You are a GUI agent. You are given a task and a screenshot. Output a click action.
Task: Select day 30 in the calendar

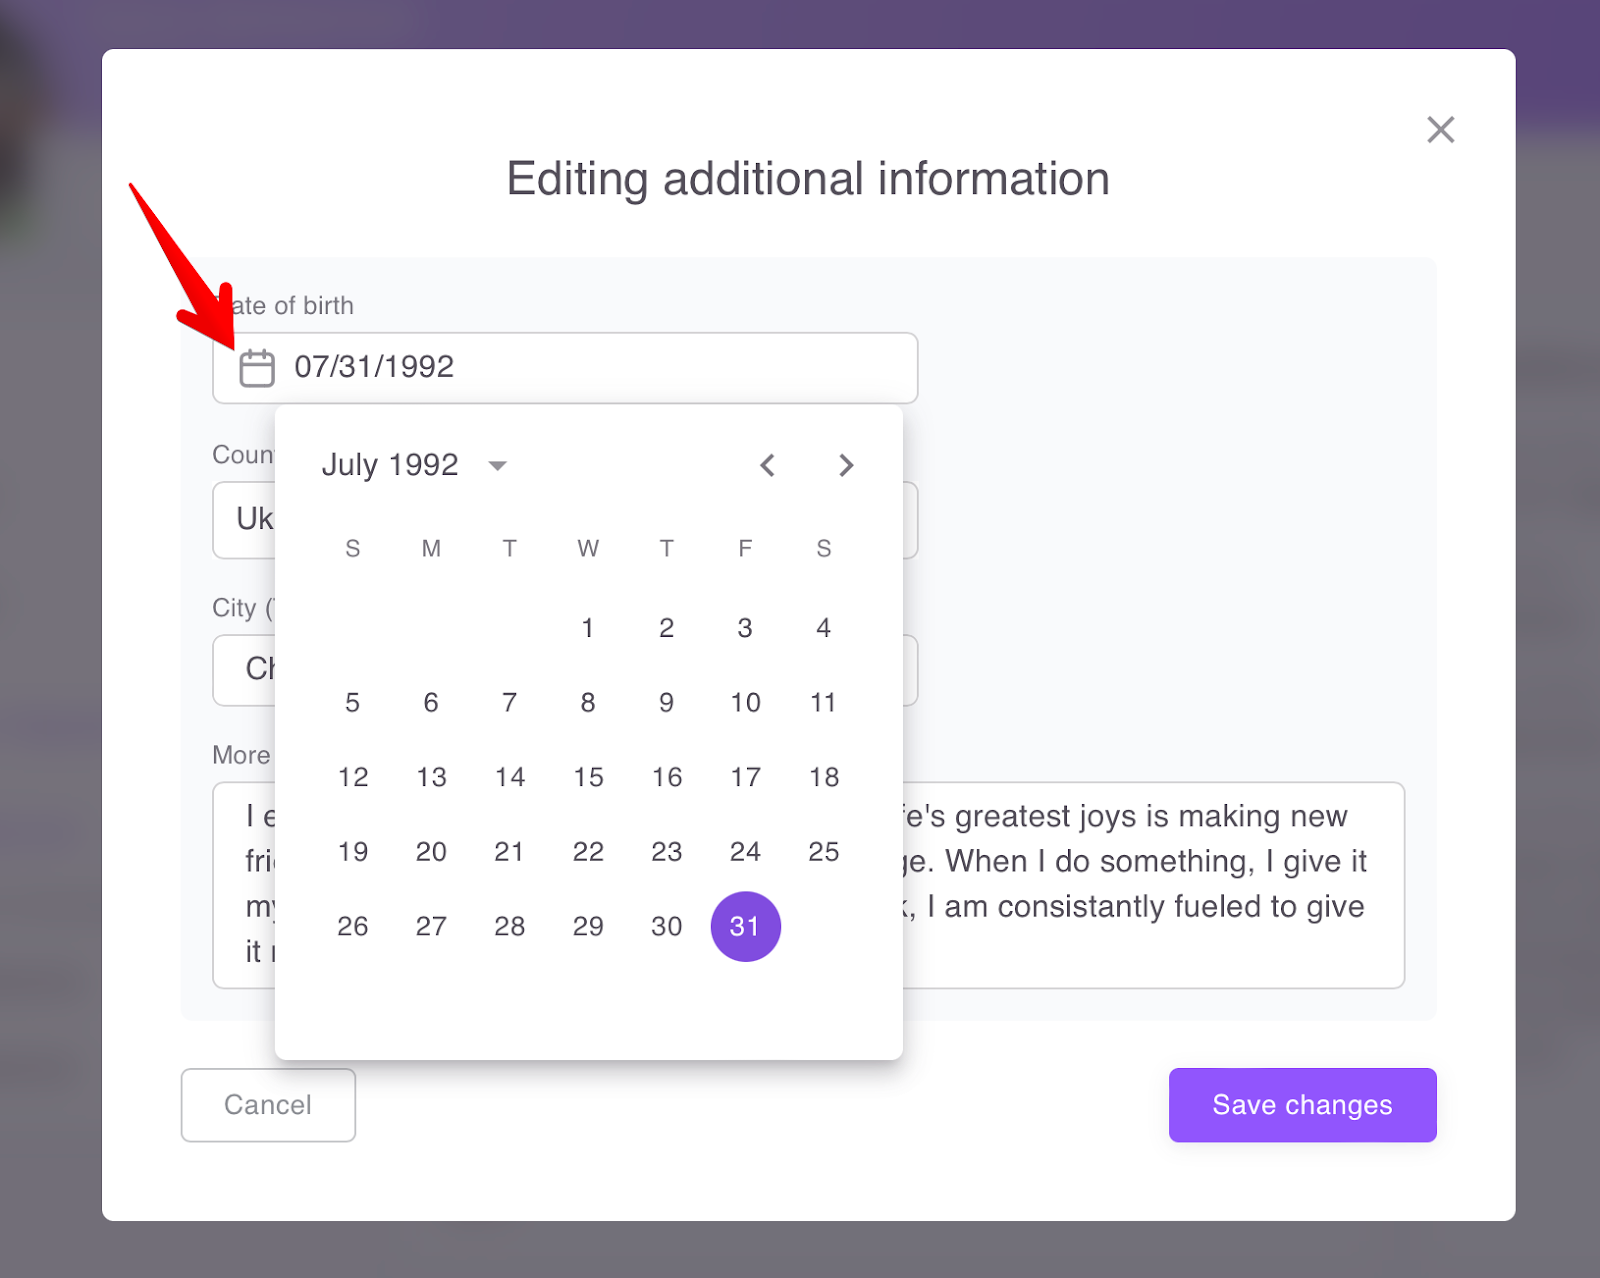[x=666, y=926]
